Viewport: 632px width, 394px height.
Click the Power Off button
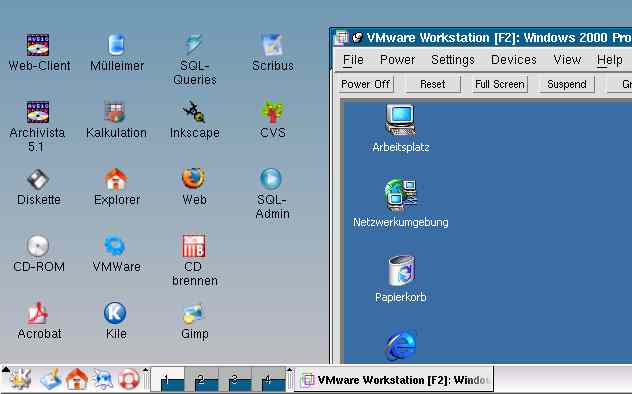(366, 84)
